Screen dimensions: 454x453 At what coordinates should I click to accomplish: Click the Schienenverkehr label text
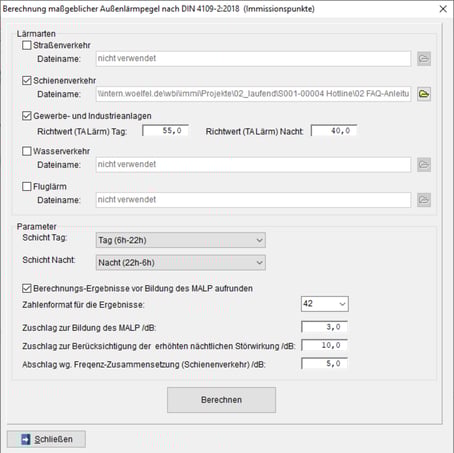pyautogui.click(x=64, y=81)
